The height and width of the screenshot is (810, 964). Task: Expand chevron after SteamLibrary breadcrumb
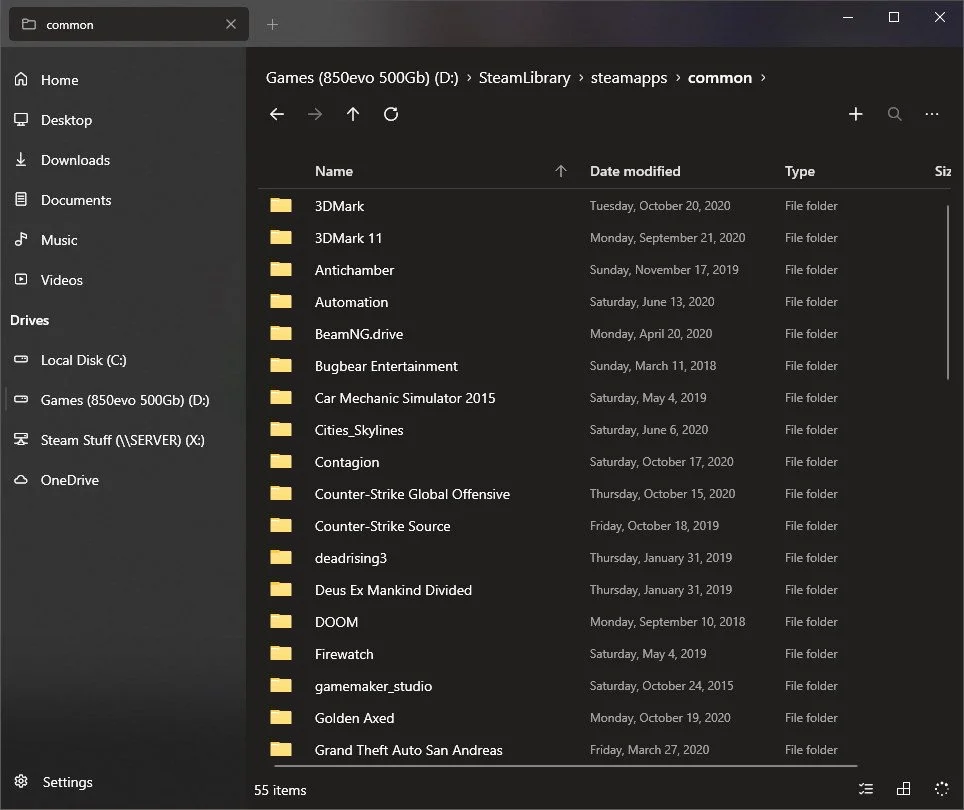(x=580, y=77)
